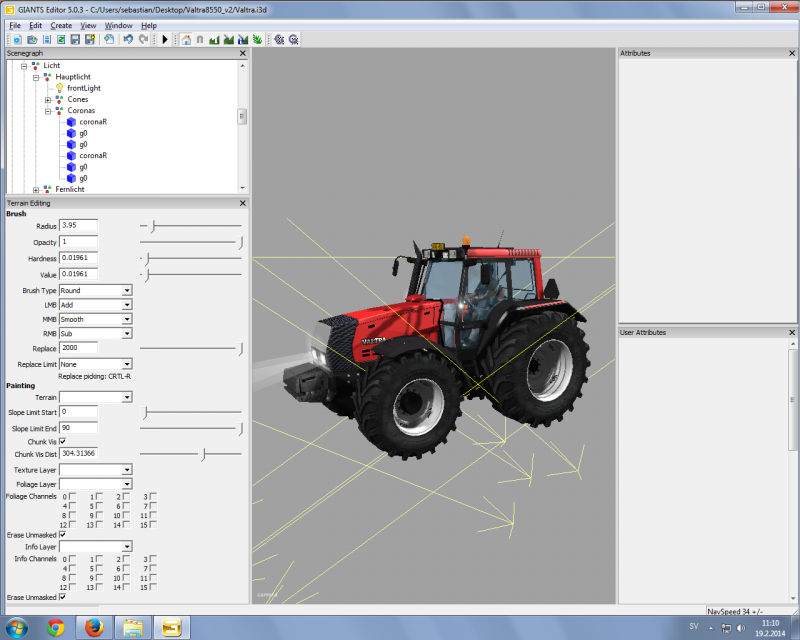The image size is (800, 640).
Task: Open Google Chrome from the taskbar
Action: point(56,627)
